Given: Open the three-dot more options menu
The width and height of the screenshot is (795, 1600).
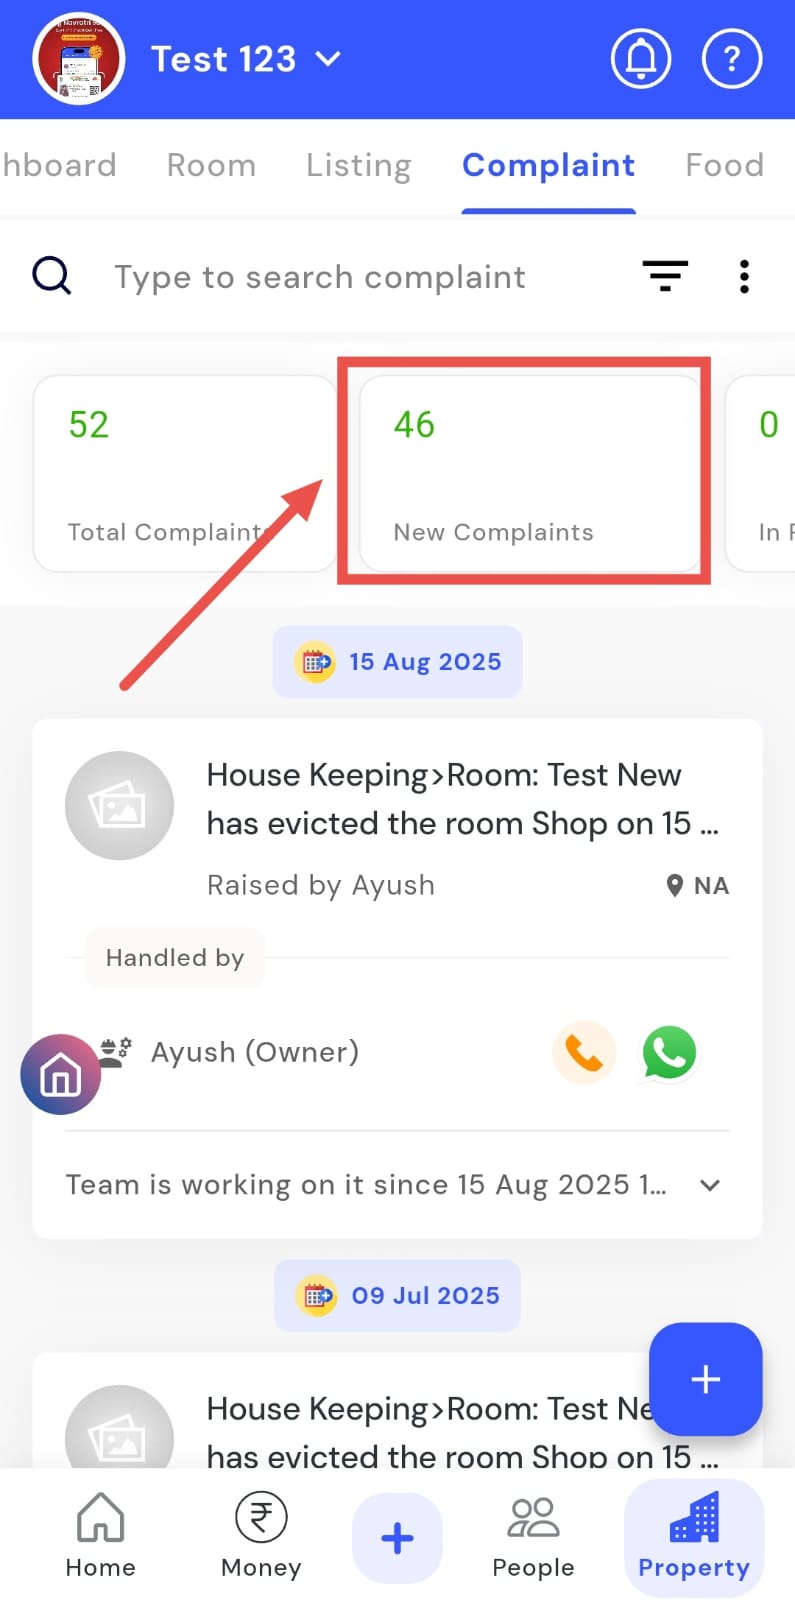Looking at the screenshot, I should [x=744, y=276].
